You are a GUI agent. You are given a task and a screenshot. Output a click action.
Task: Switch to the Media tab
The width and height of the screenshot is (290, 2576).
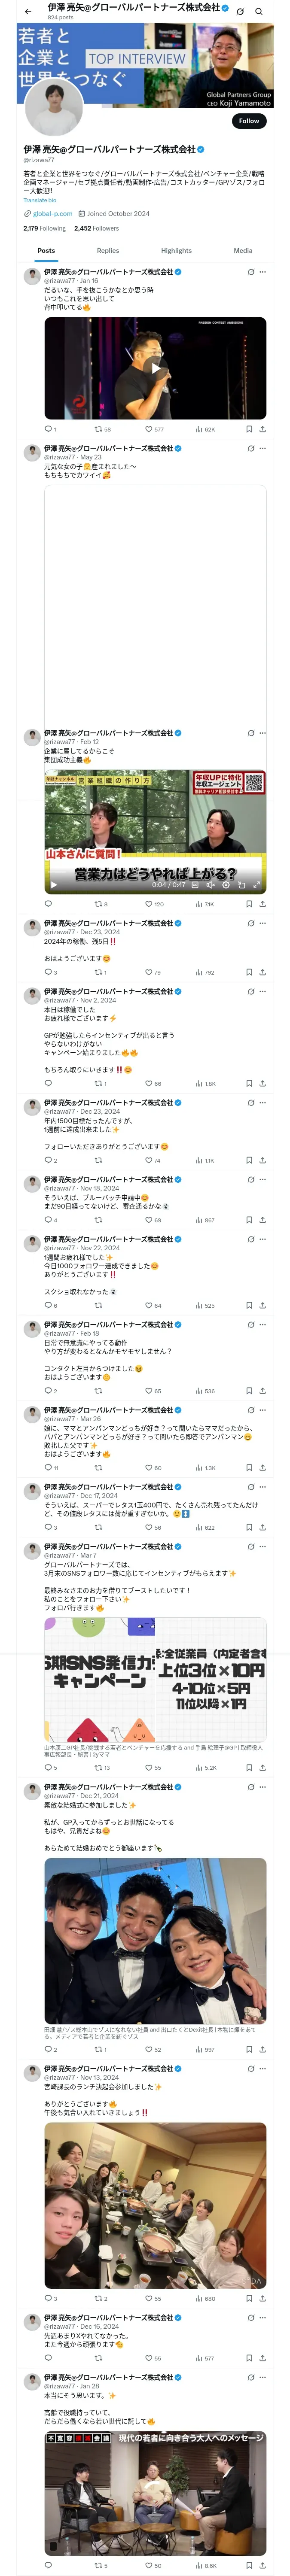point(243,251)
